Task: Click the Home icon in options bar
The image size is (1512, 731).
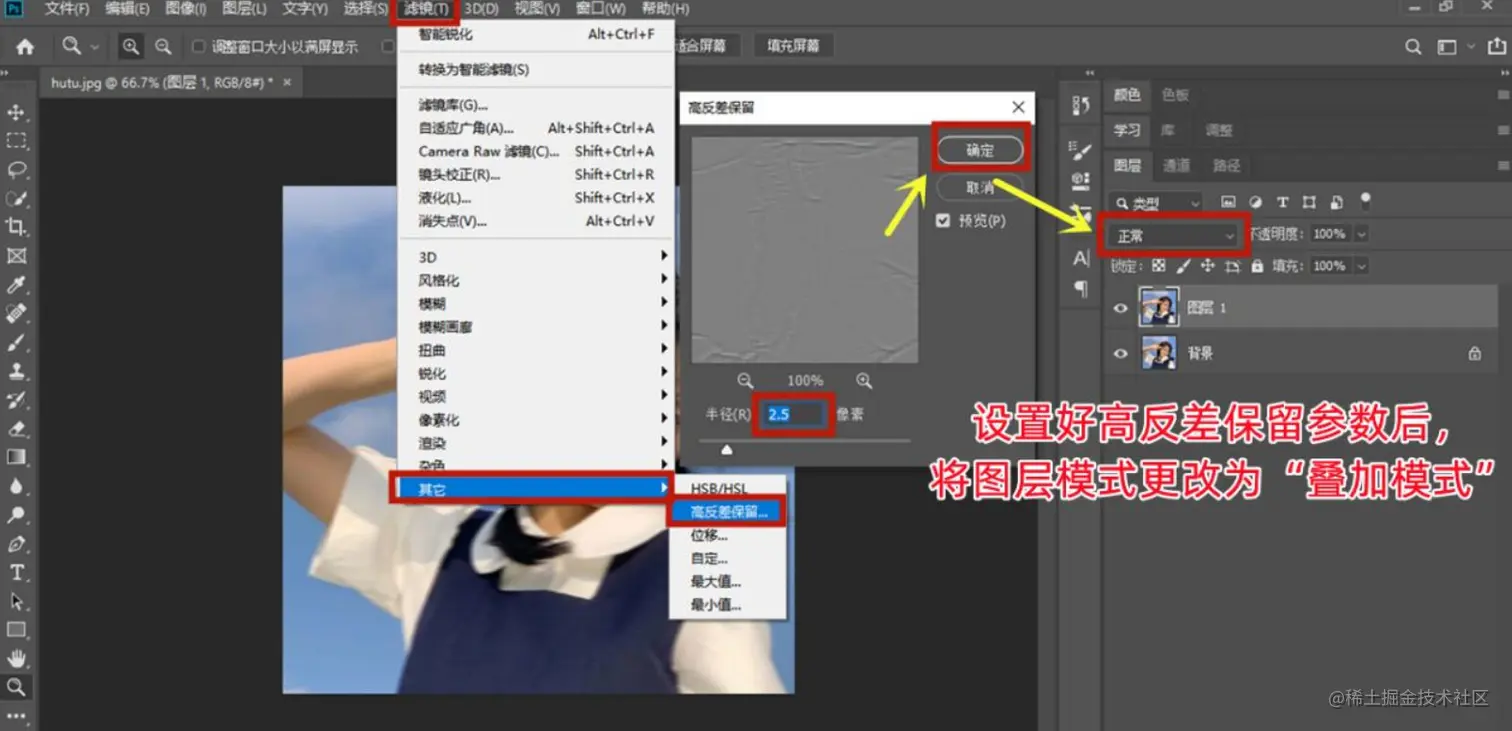Action: tap(25, 46)
